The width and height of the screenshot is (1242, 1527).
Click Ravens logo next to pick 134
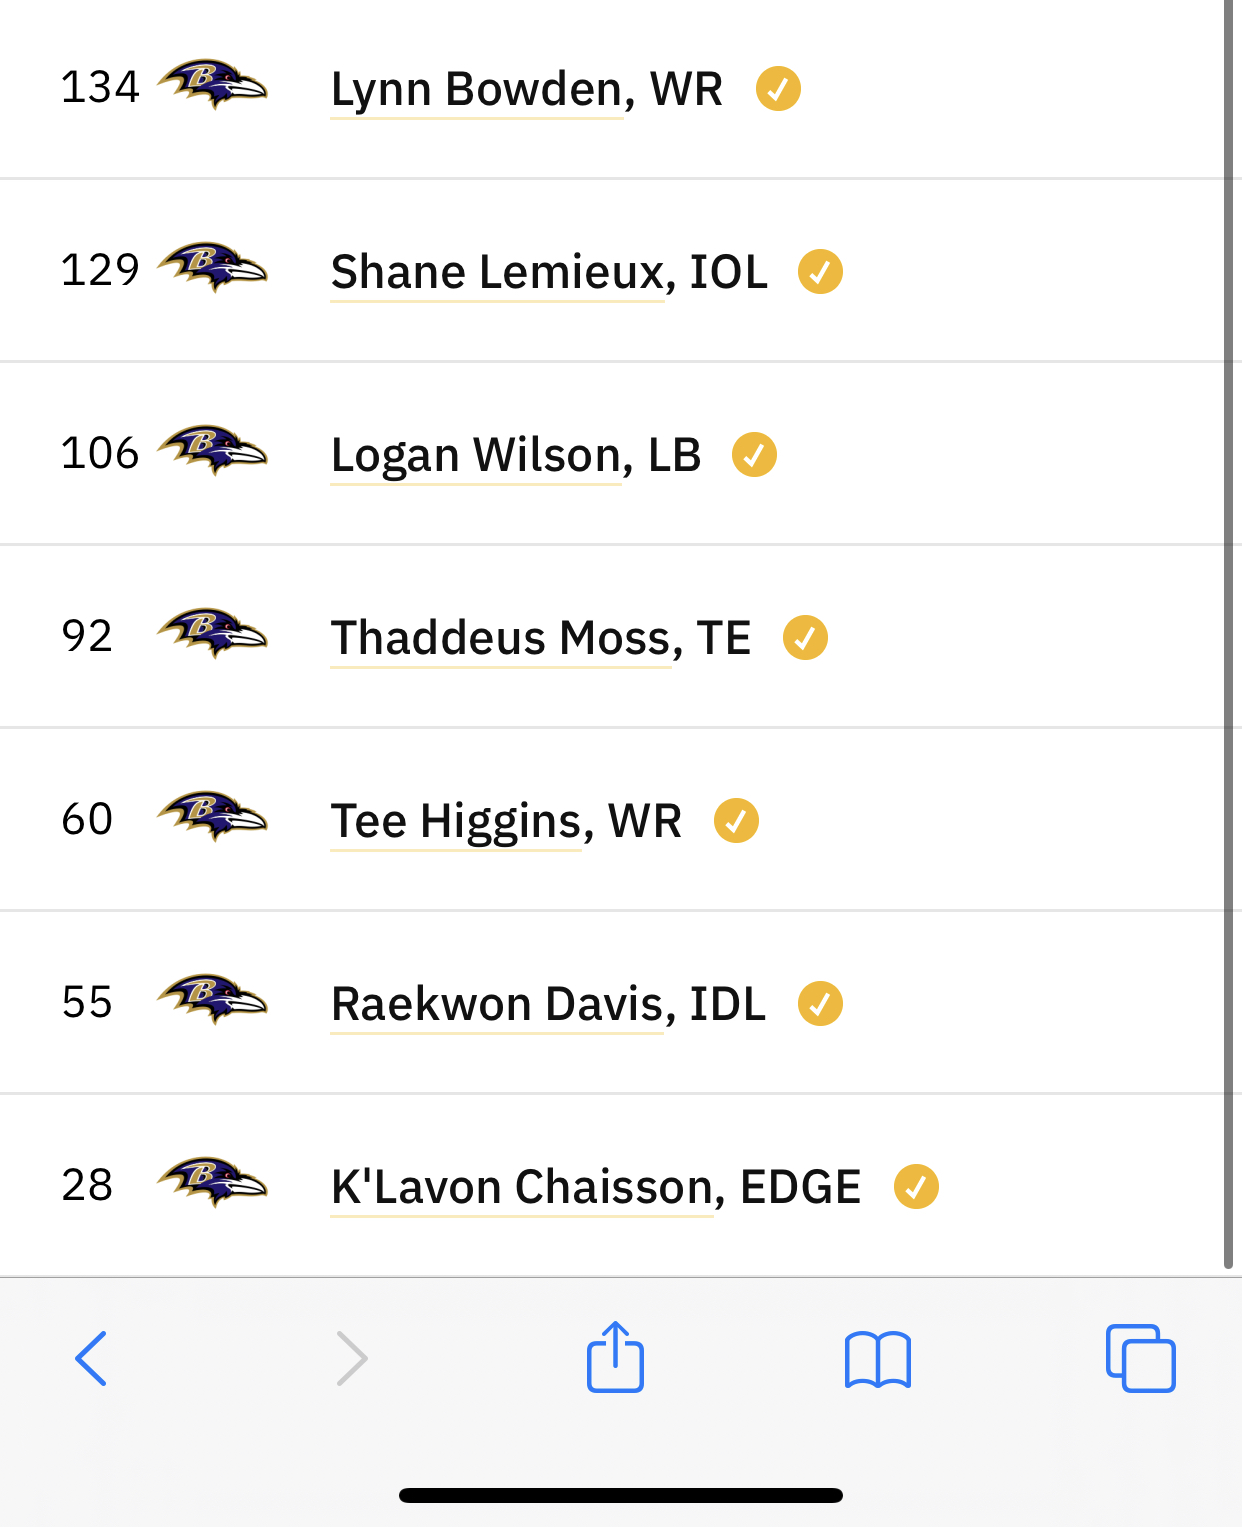(x=213, y=85)
